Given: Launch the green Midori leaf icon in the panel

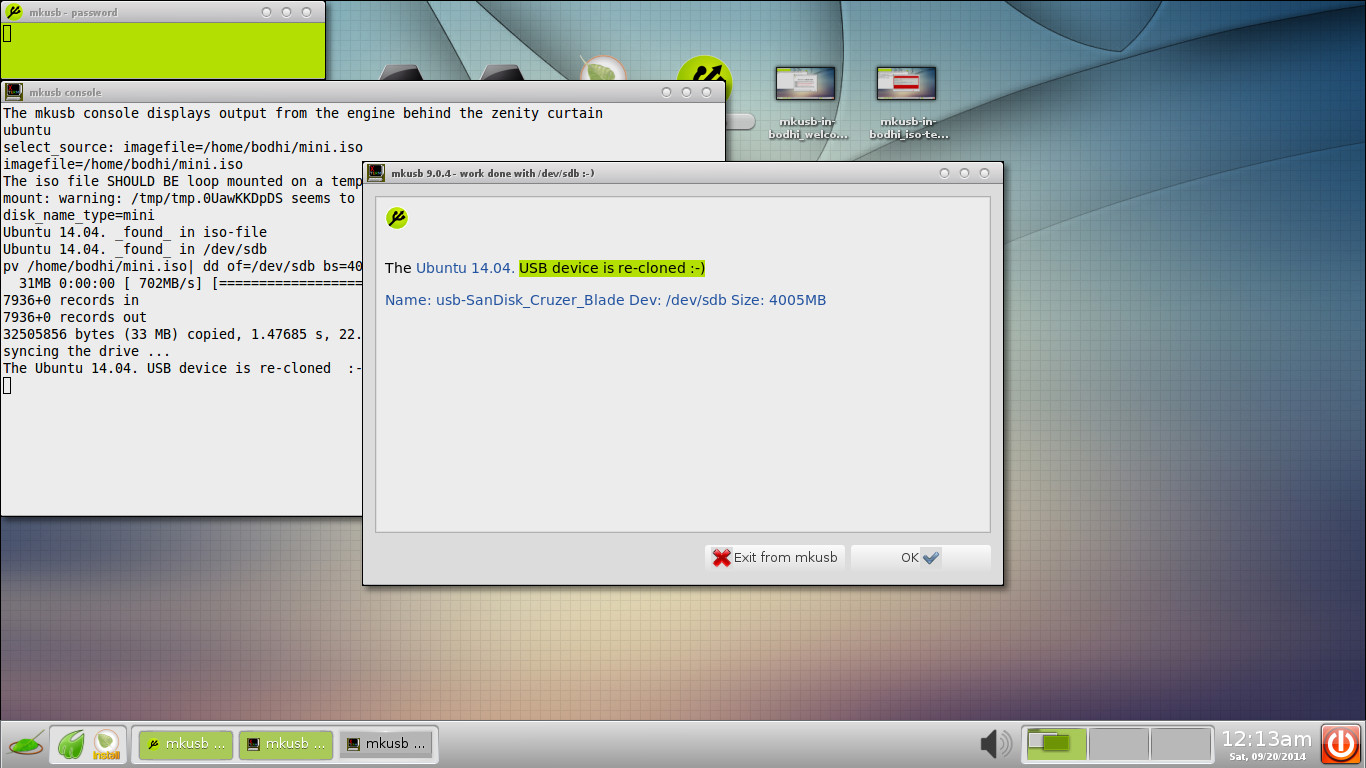Looking at the screenshot, I should (x=71, y=744).
